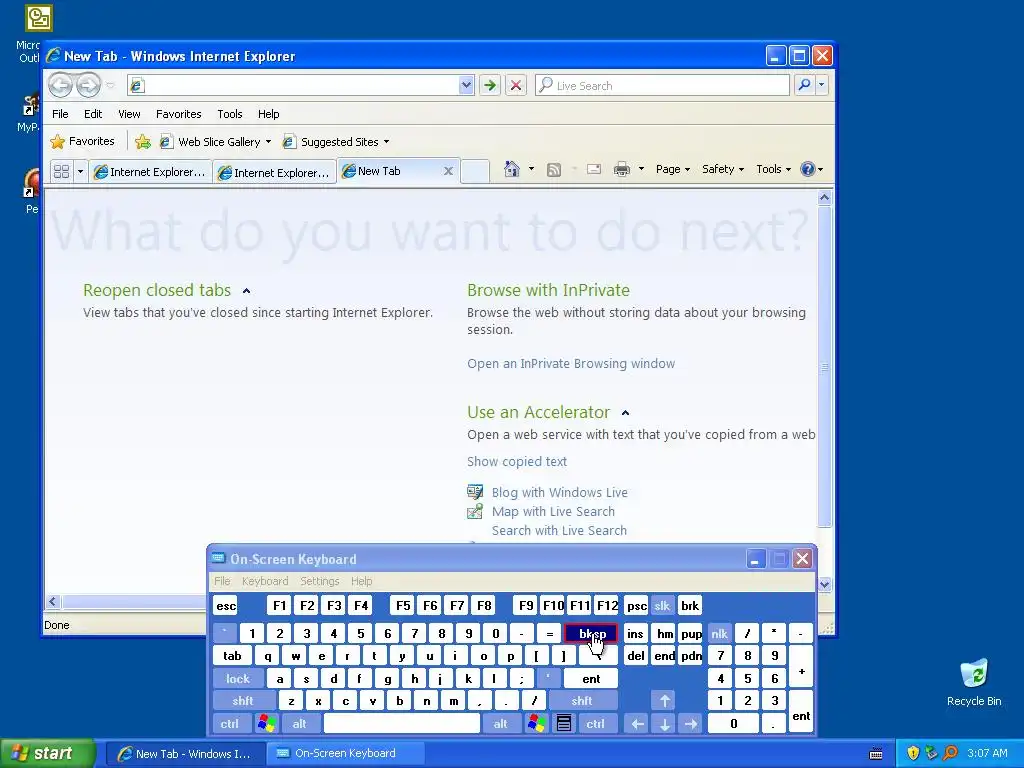Viewport: 1024px width, 768px height.
Task: Click the down arrow key on keyboard
Action: [664, 724]
